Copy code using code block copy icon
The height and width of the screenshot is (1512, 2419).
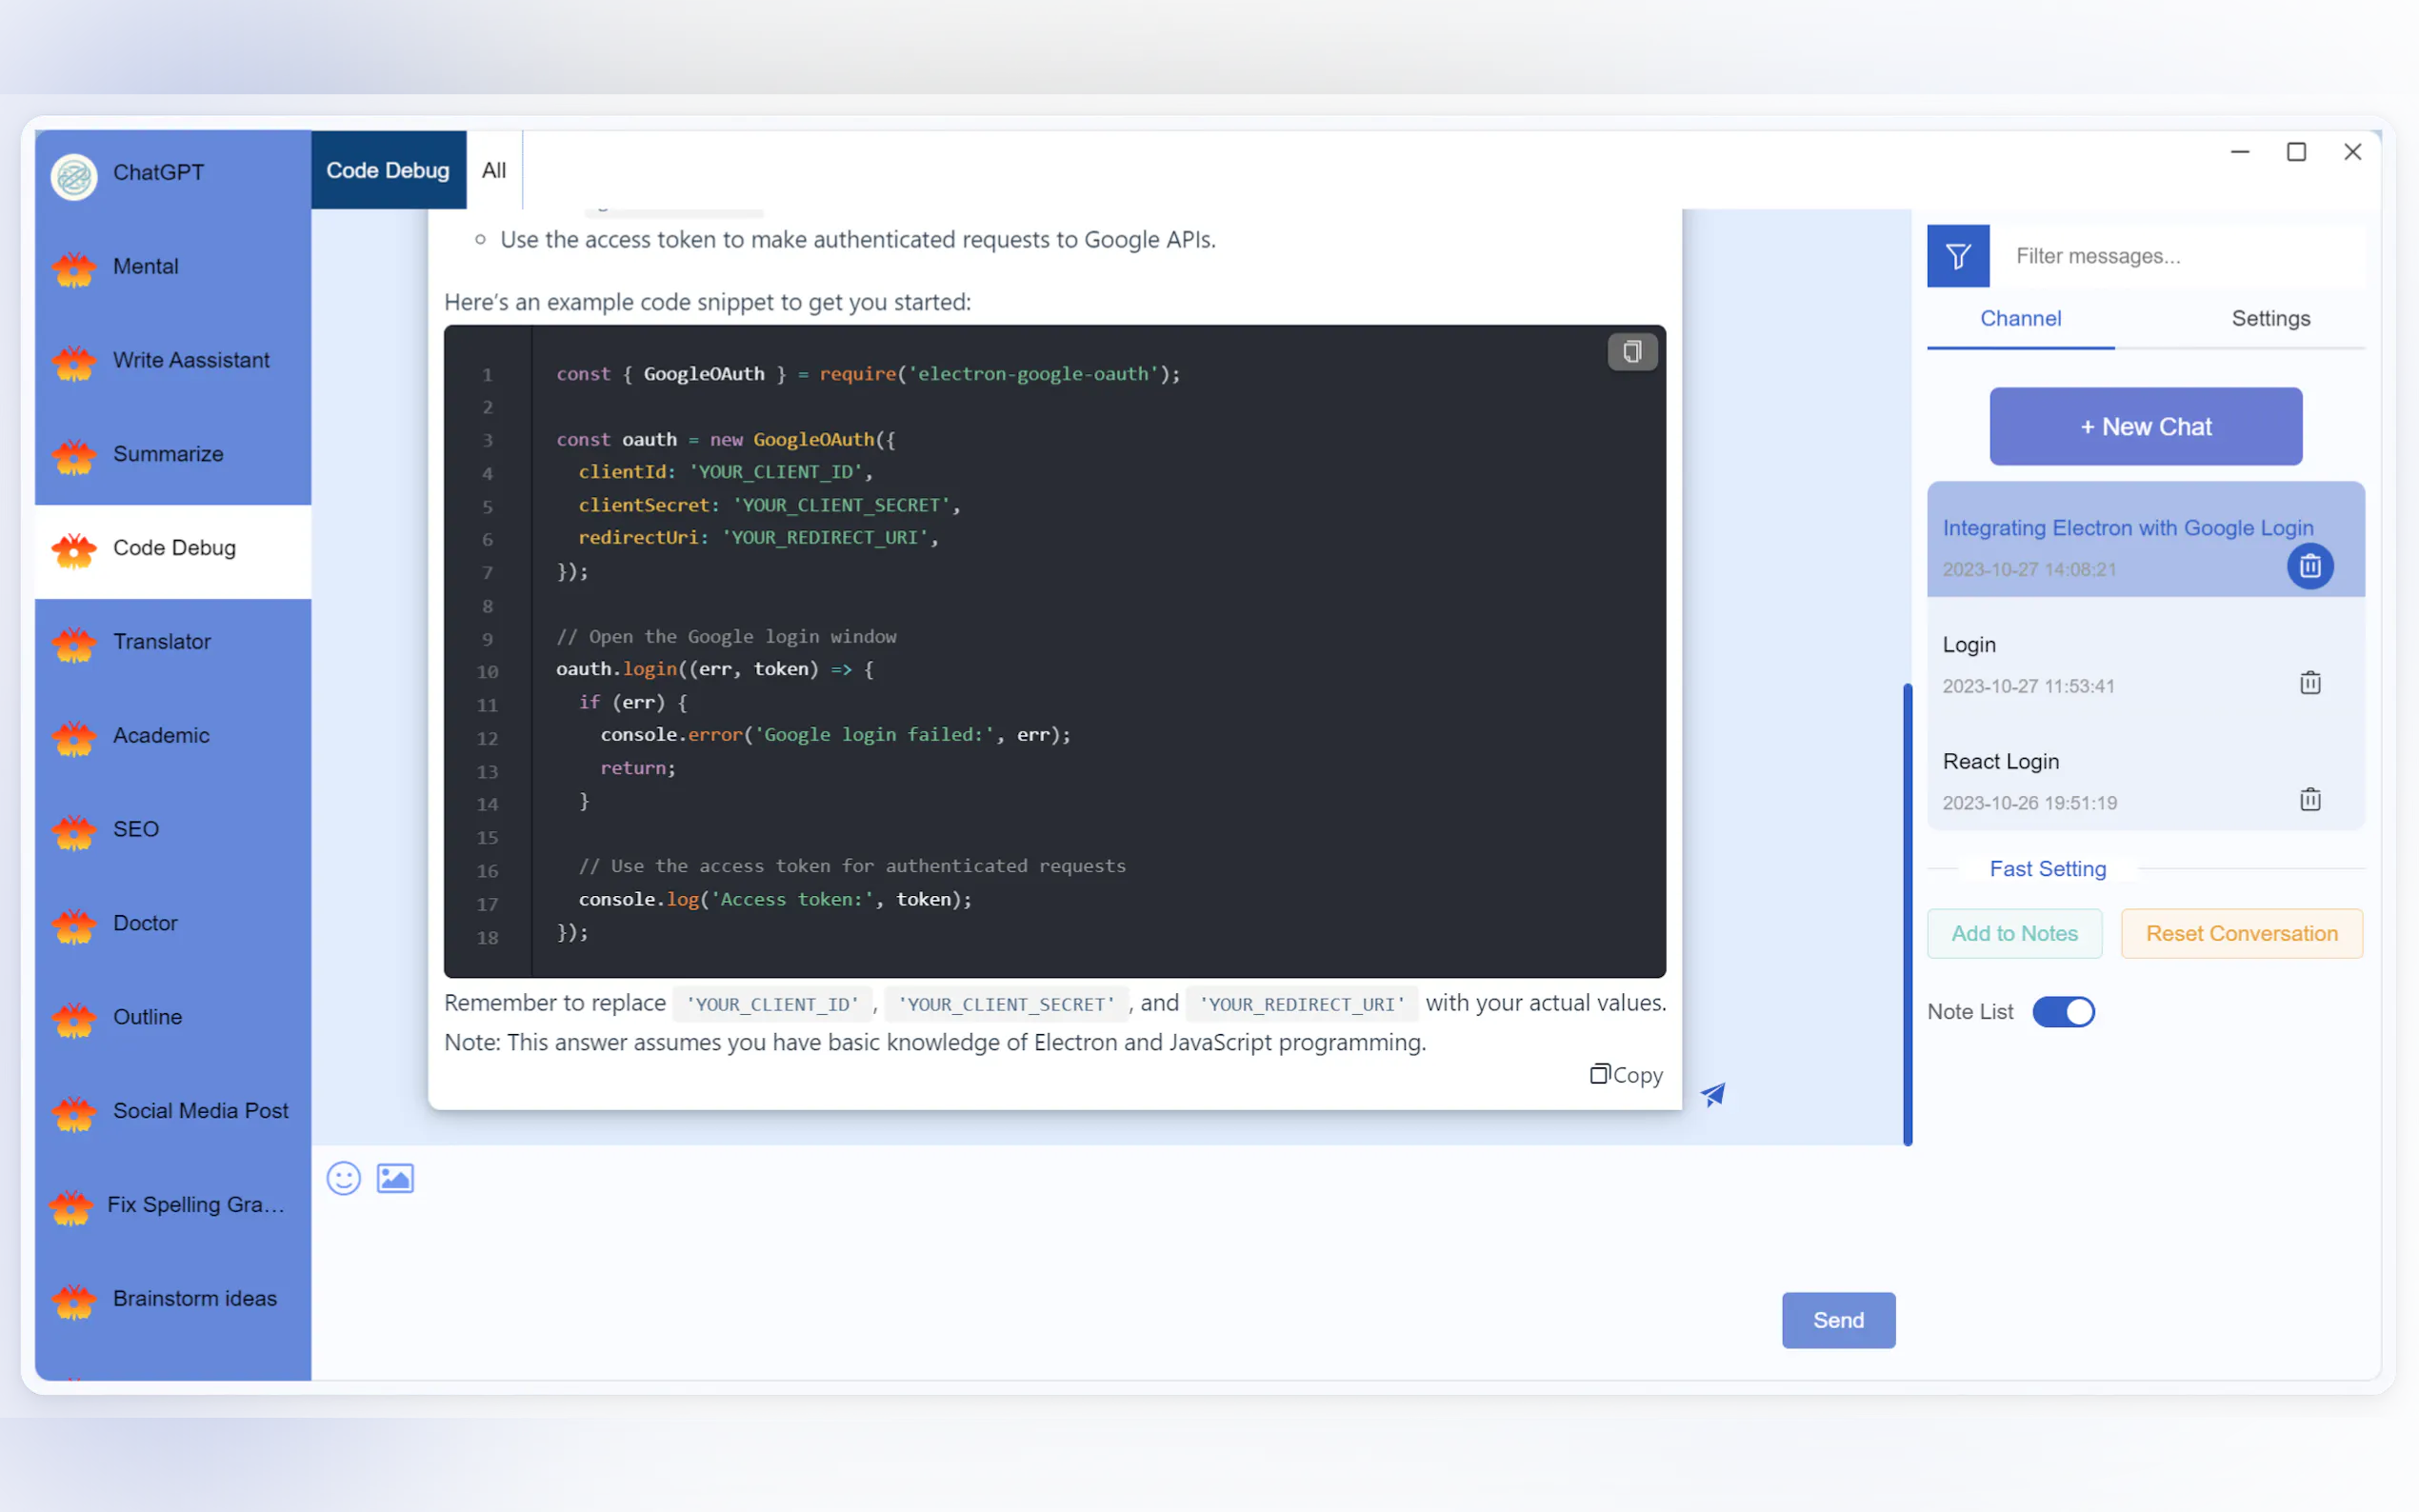(x=1631, y=352)
